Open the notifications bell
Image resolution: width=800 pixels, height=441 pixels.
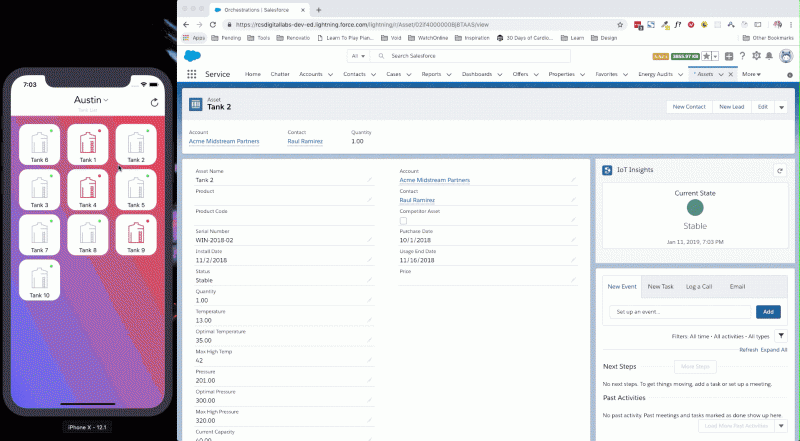[770, 56]
